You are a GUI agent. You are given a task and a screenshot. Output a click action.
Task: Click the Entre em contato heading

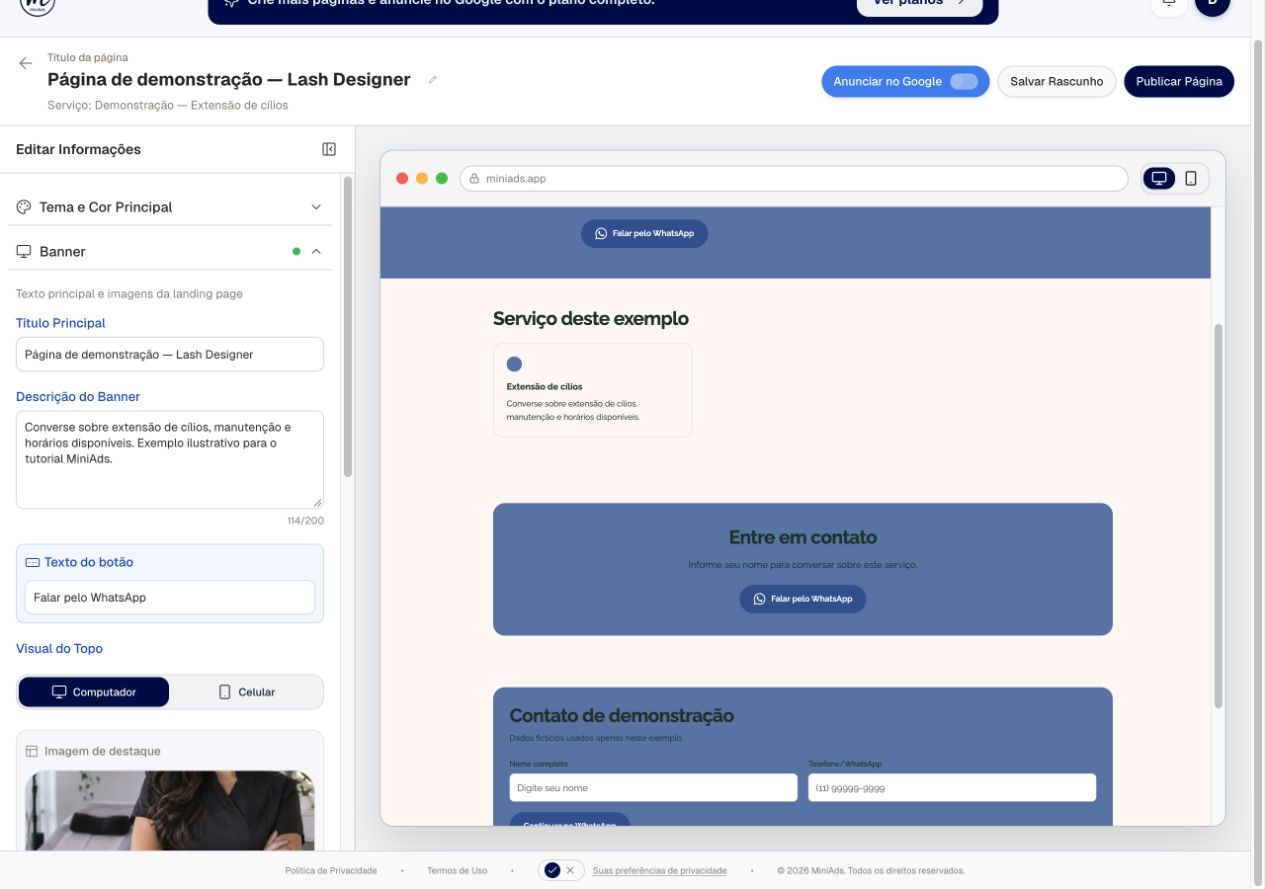(x=803, y=537)
